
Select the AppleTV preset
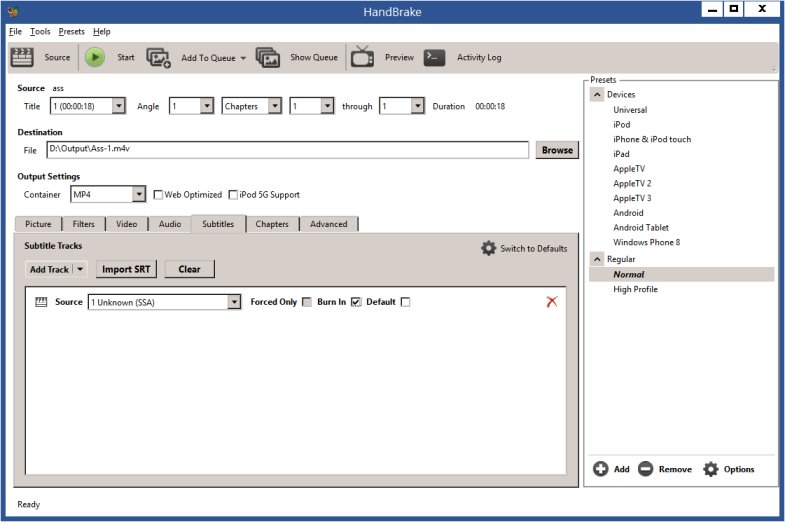point(629,169)
